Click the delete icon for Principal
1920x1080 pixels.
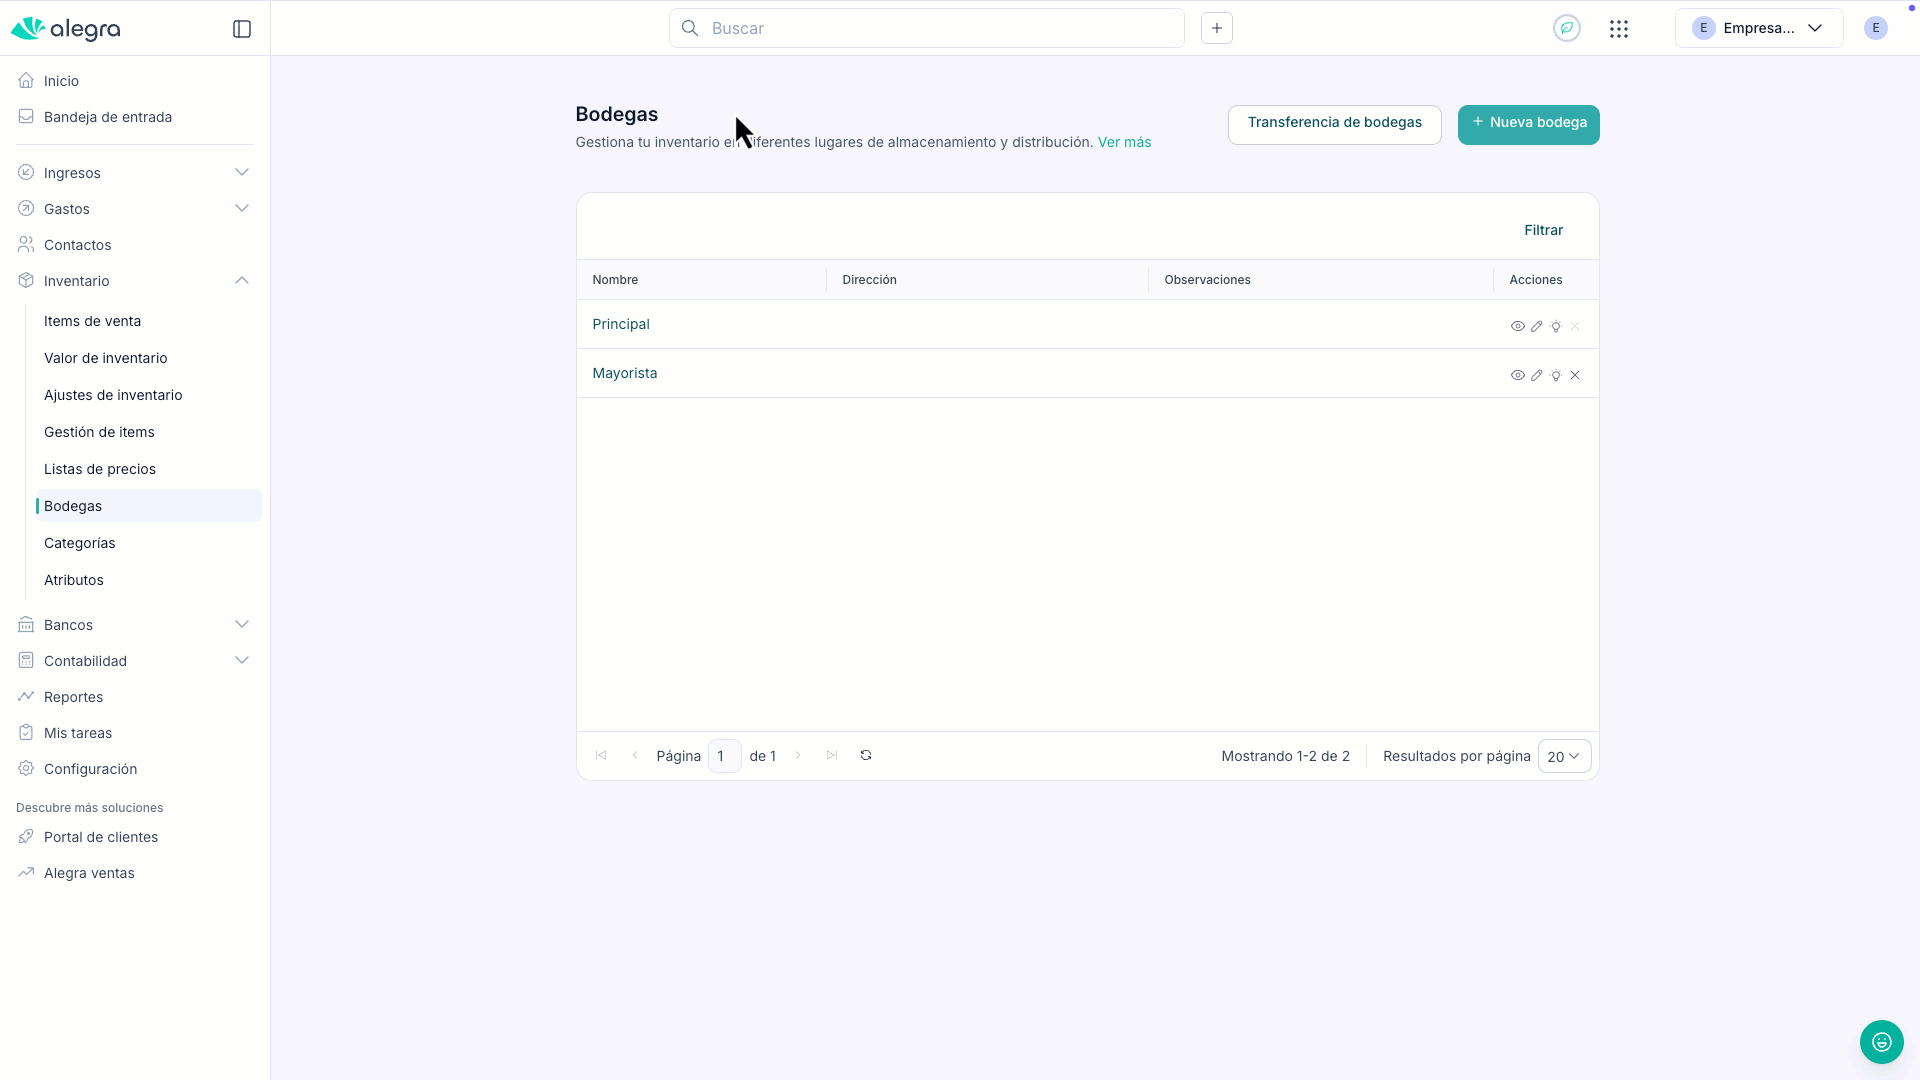pyautogui.click(x=1575, y=326)
